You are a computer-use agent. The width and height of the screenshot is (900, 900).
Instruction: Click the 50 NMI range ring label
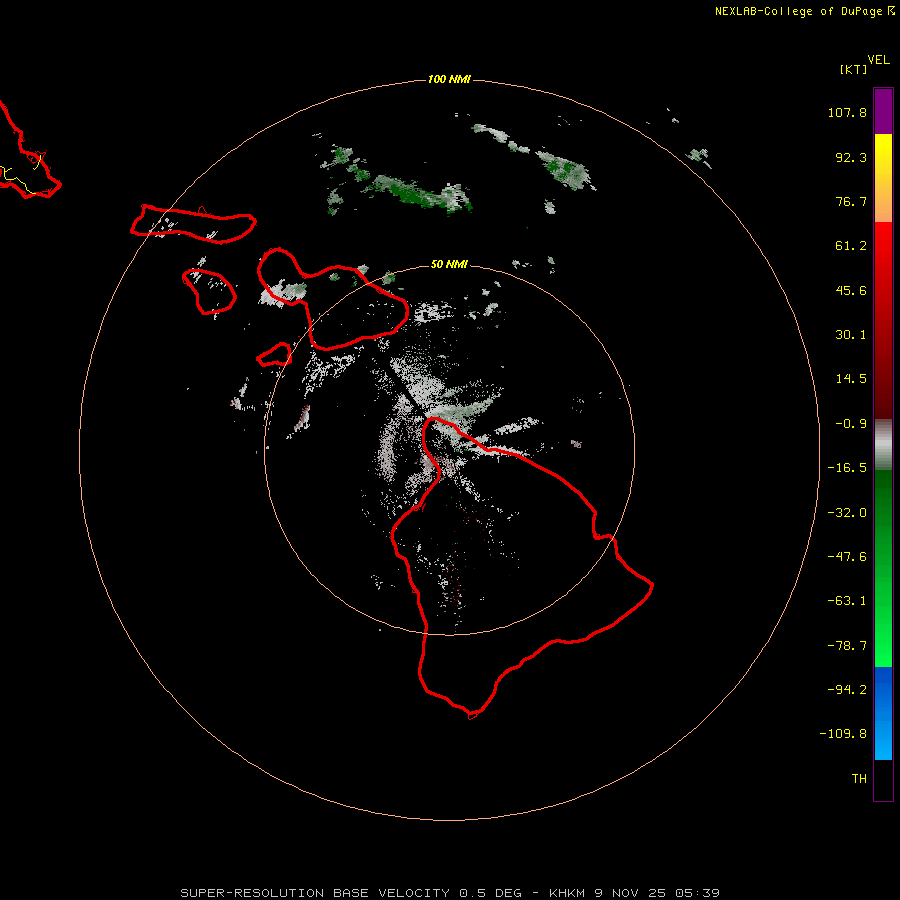(449, 264)
